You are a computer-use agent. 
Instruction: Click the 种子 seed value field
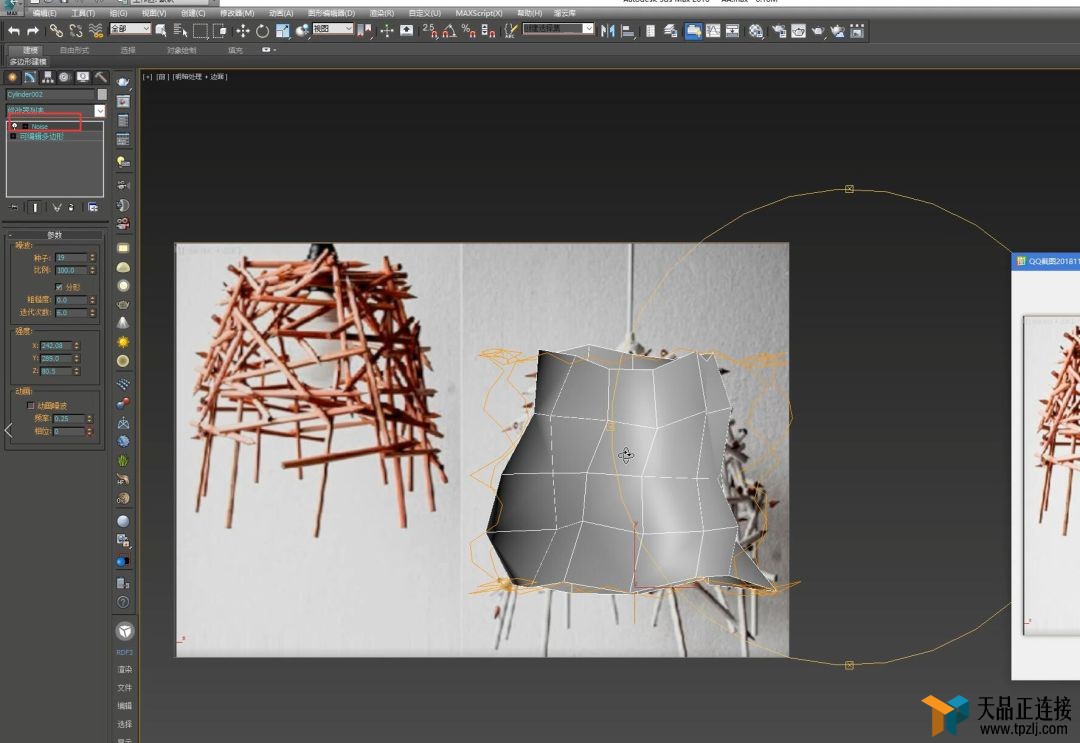71,258
